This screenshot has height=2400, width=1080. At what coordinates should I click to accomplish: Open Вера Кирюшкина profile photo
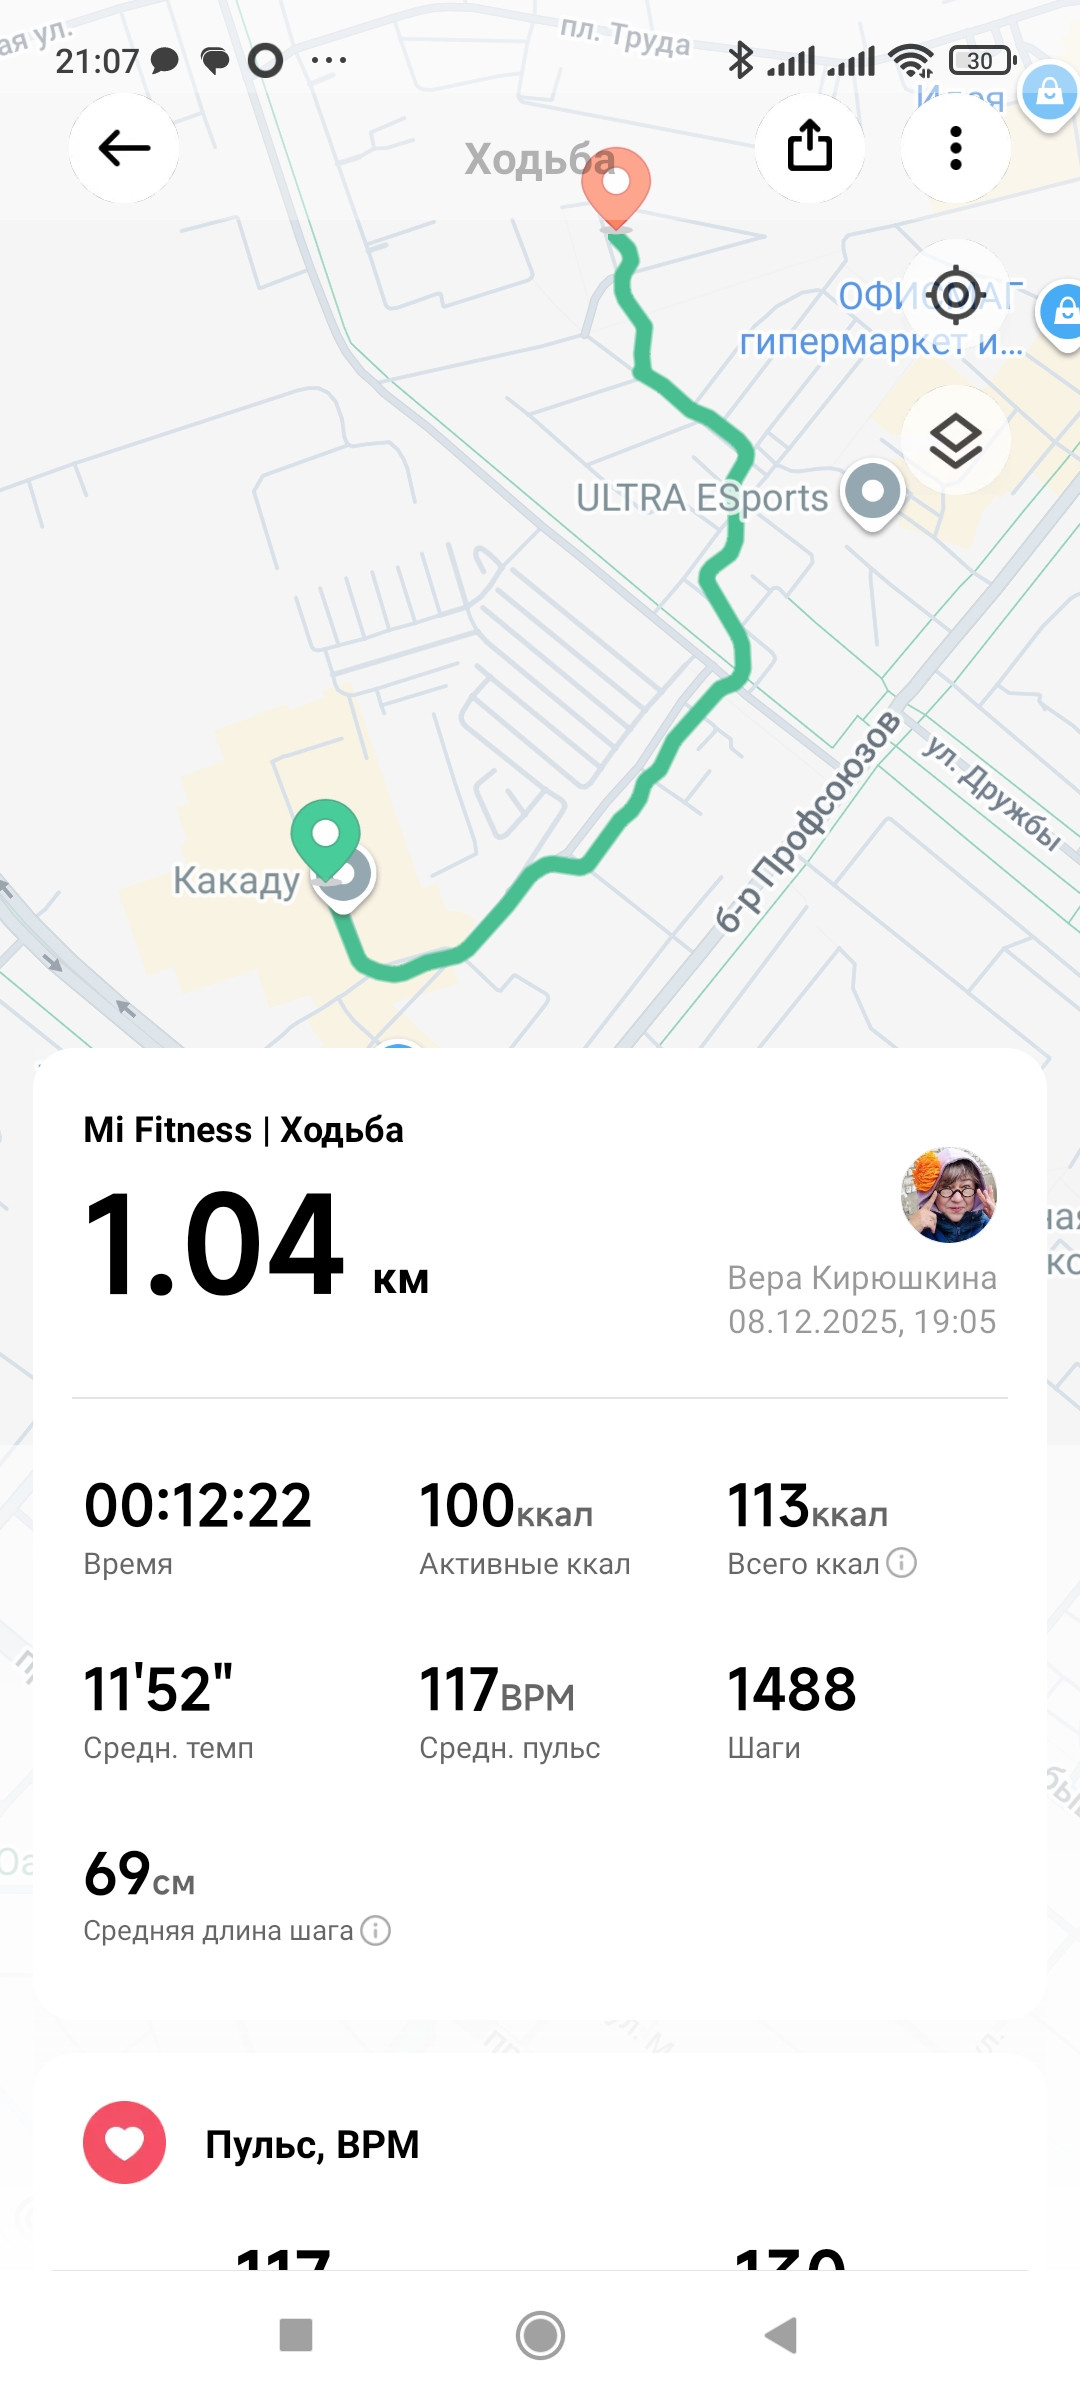click(x=949, y=1195)
